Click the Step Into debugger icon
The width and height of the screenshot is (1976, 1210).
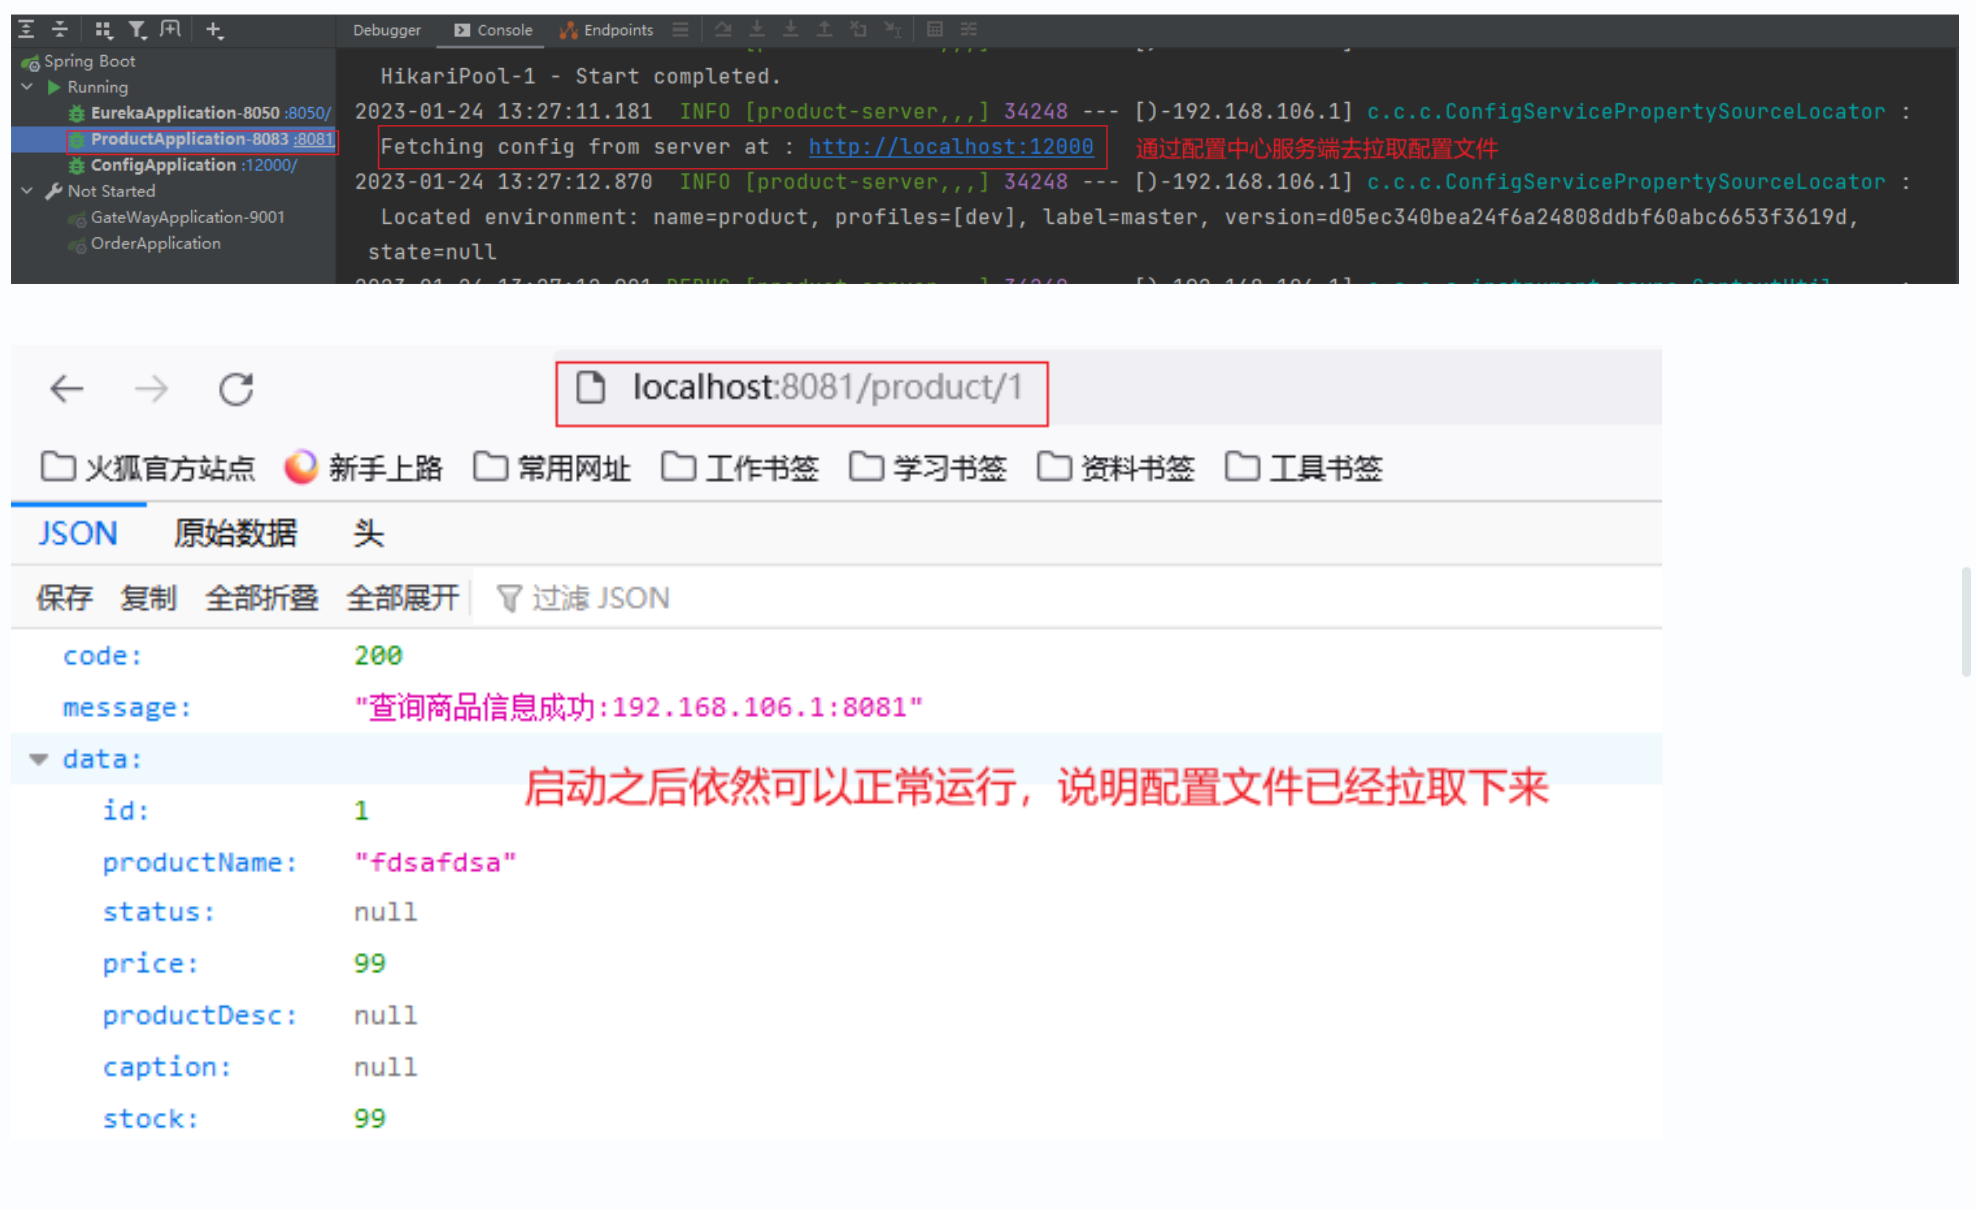pos(790,29)
